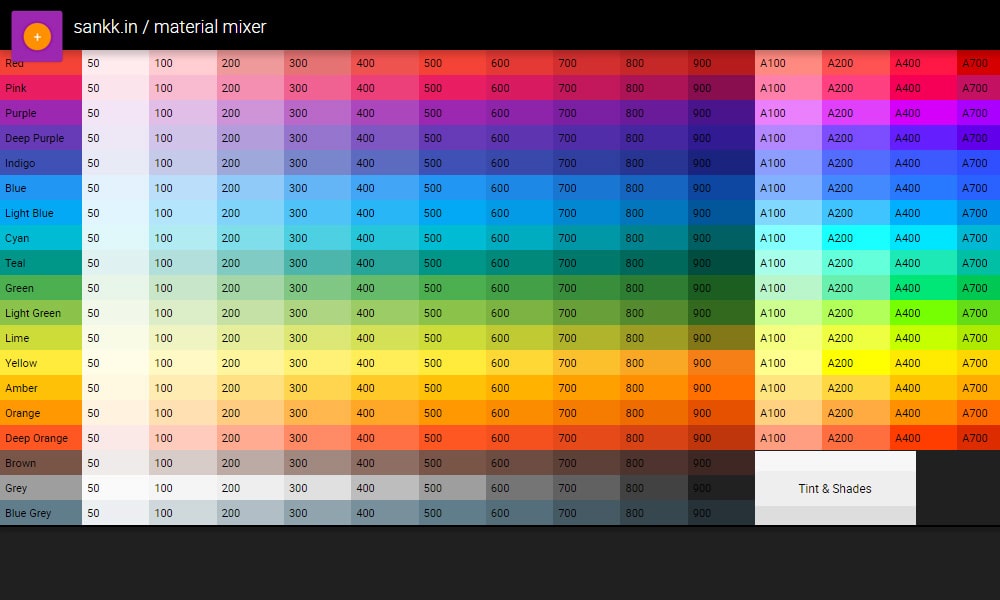Select the Amber A700 swatch
The width and height of the screenshot is (1000, 600).
pyautogui.click(x=977, y=388)
